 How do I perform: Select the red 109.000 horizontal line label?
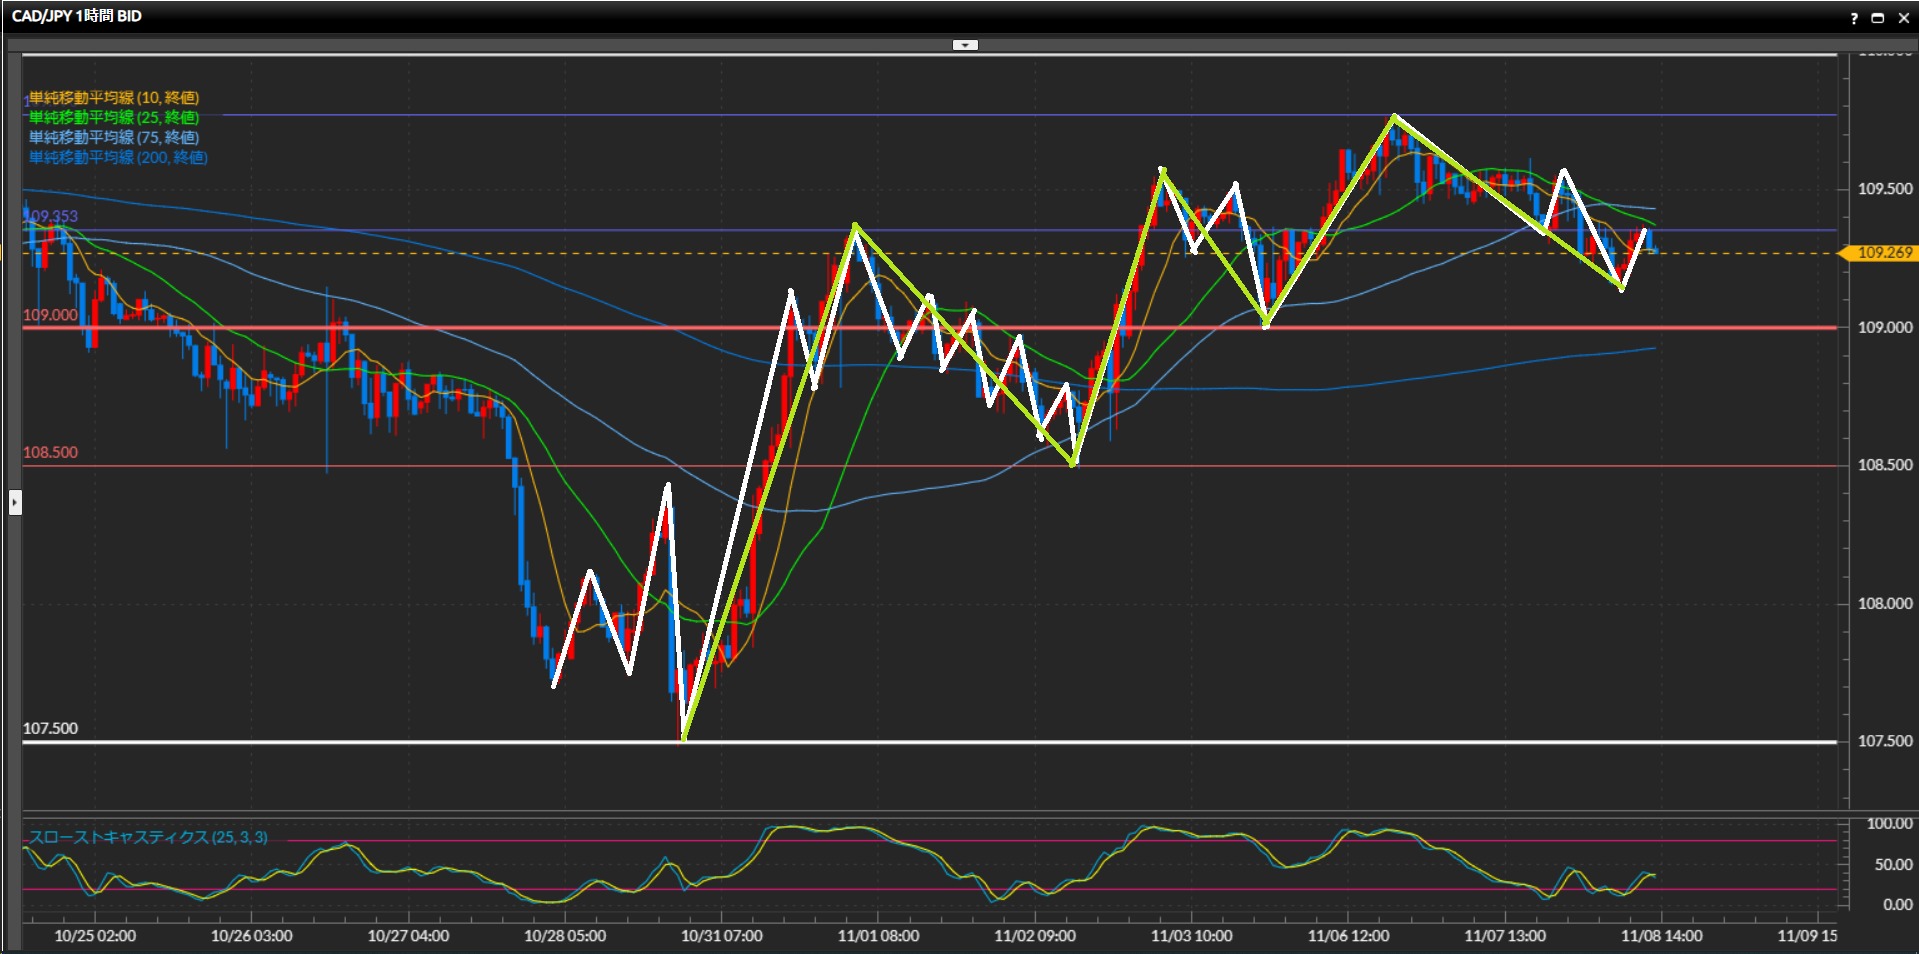[50, 315]
